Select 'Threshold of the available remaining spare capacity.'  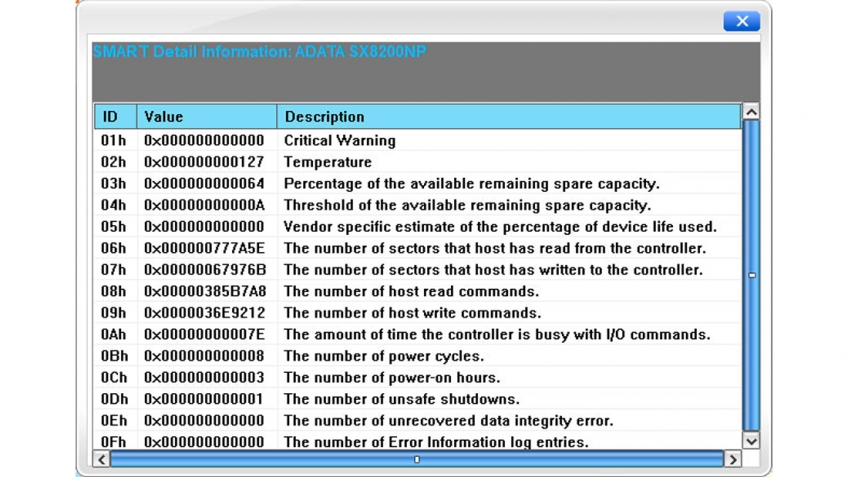(467, 206)
